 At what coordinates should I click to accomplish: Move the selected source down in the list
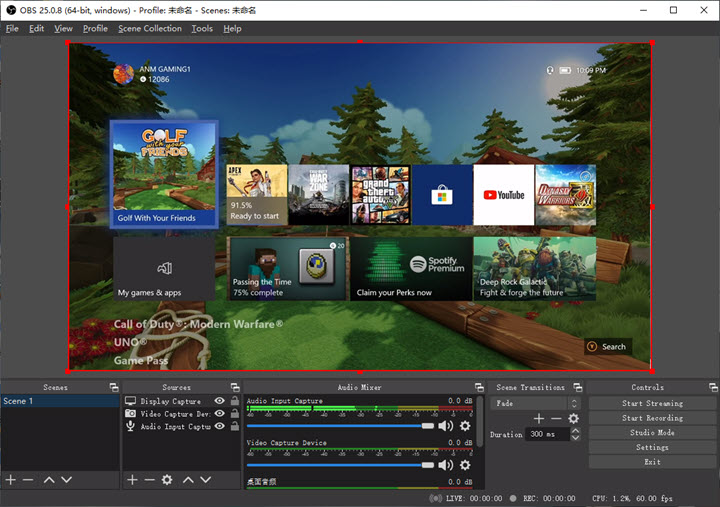[x=205, y=480]
